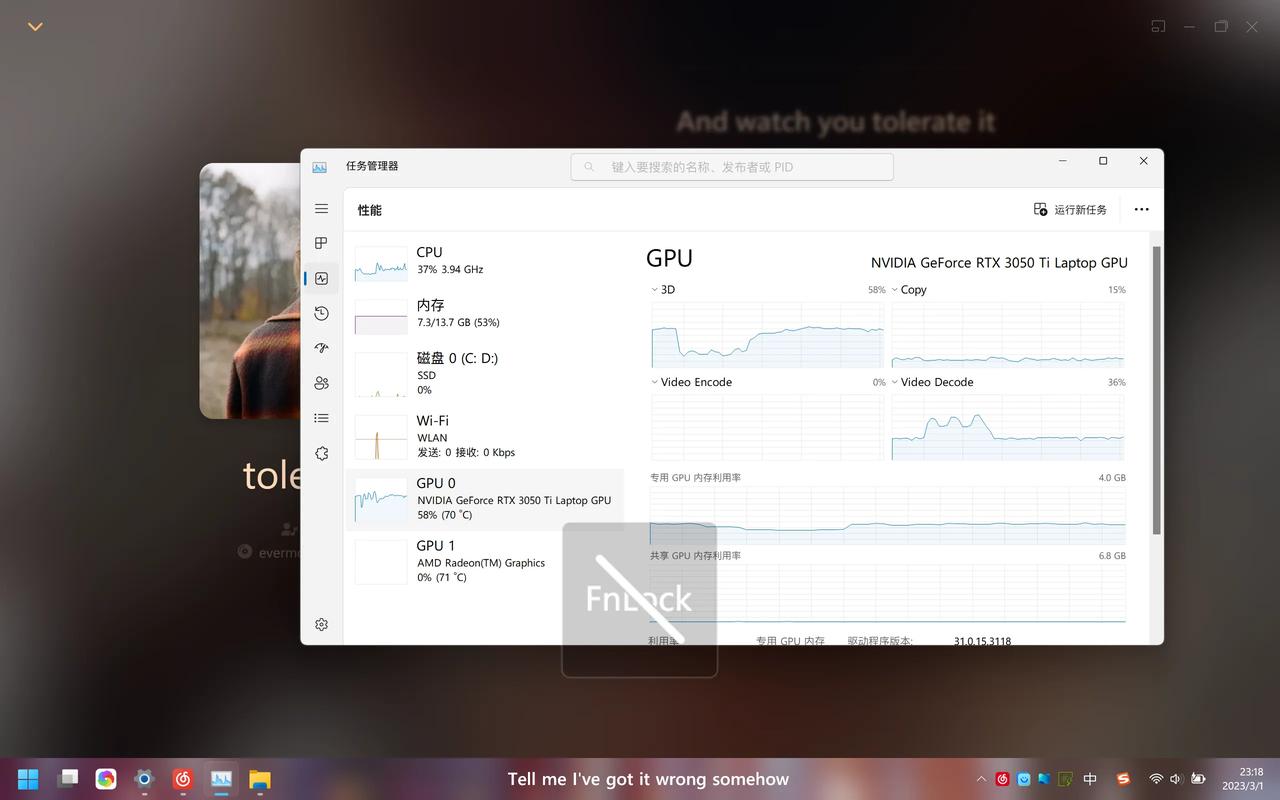Viewport: 1280px width, 800px height.
Task: Click the 4.0 GB dedicated memory maximum
Action: 1112,478
